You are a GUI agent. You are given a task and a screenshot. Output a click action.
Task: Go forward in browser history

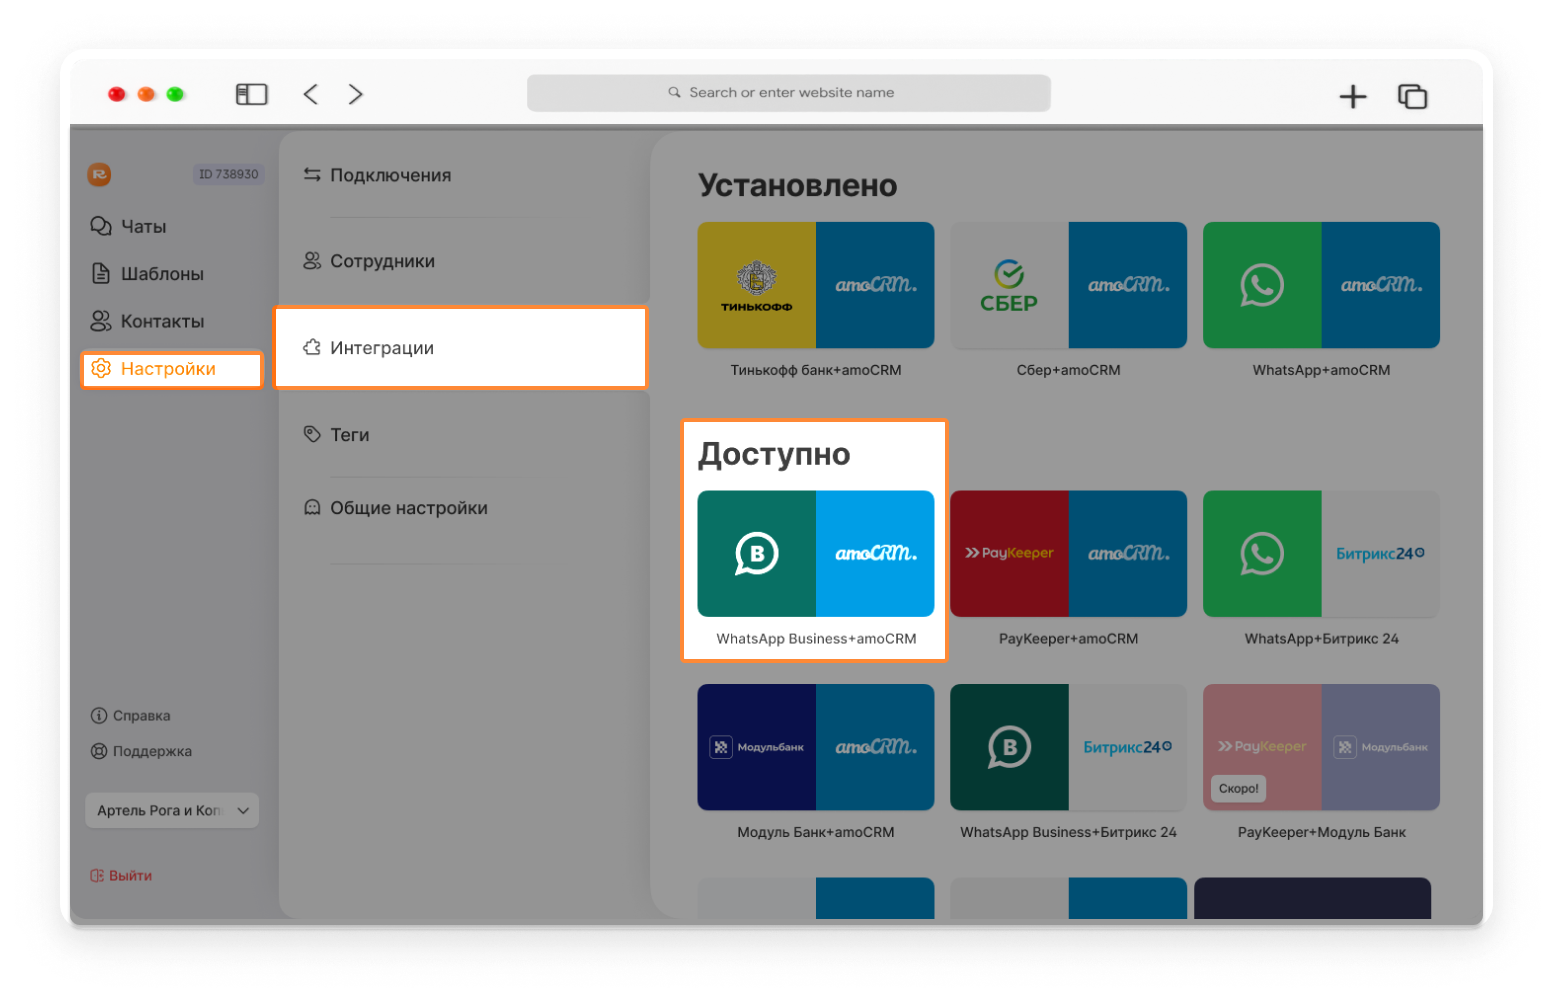(355, 94)
